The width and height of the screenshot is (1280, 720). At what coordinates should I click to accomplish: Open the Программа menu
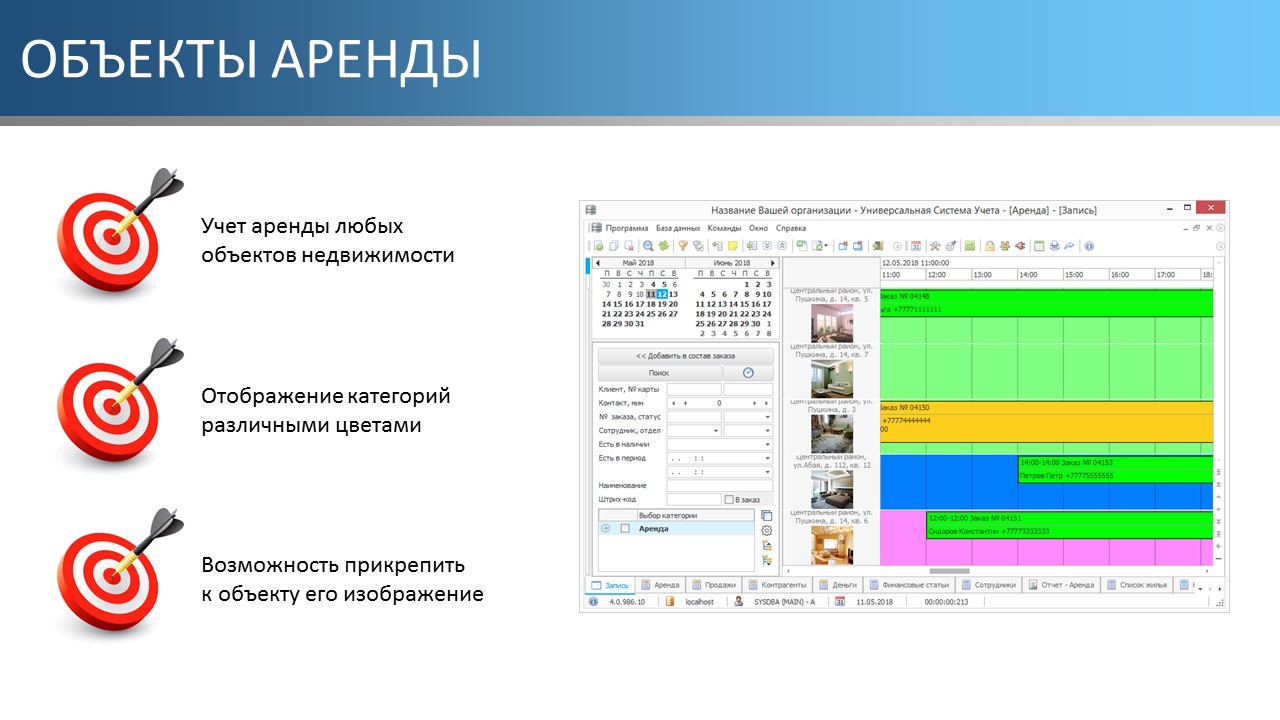tap(626, 228)
